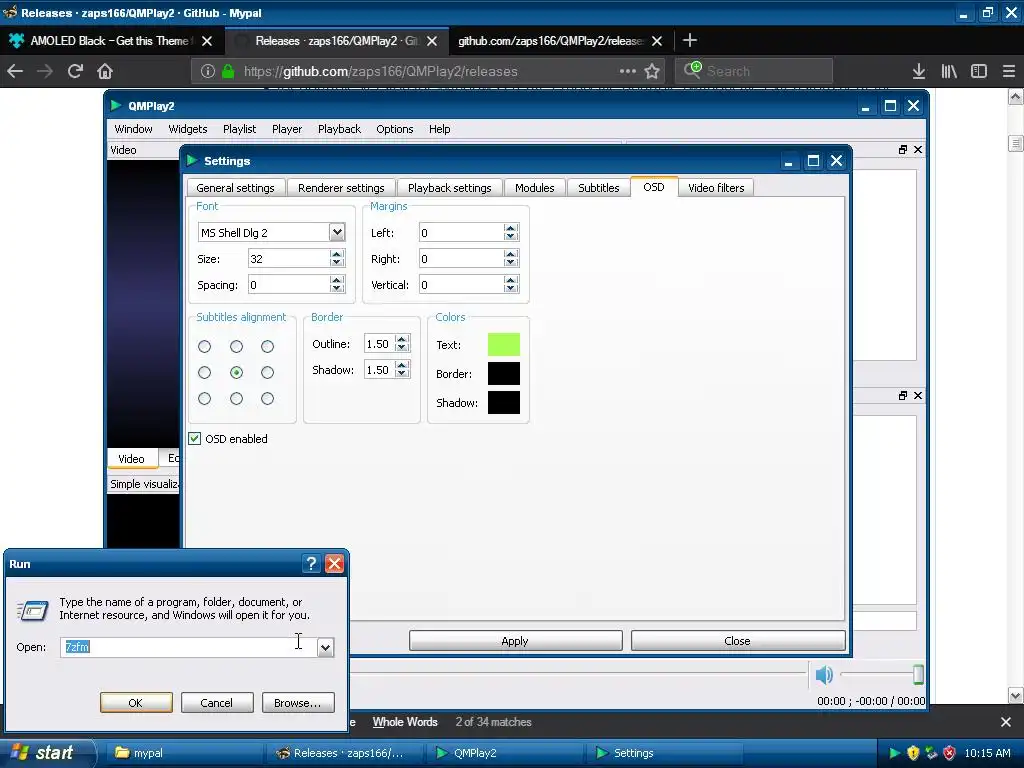
Task: Toggle browser sidebar icon
Action: pos(979,71)
